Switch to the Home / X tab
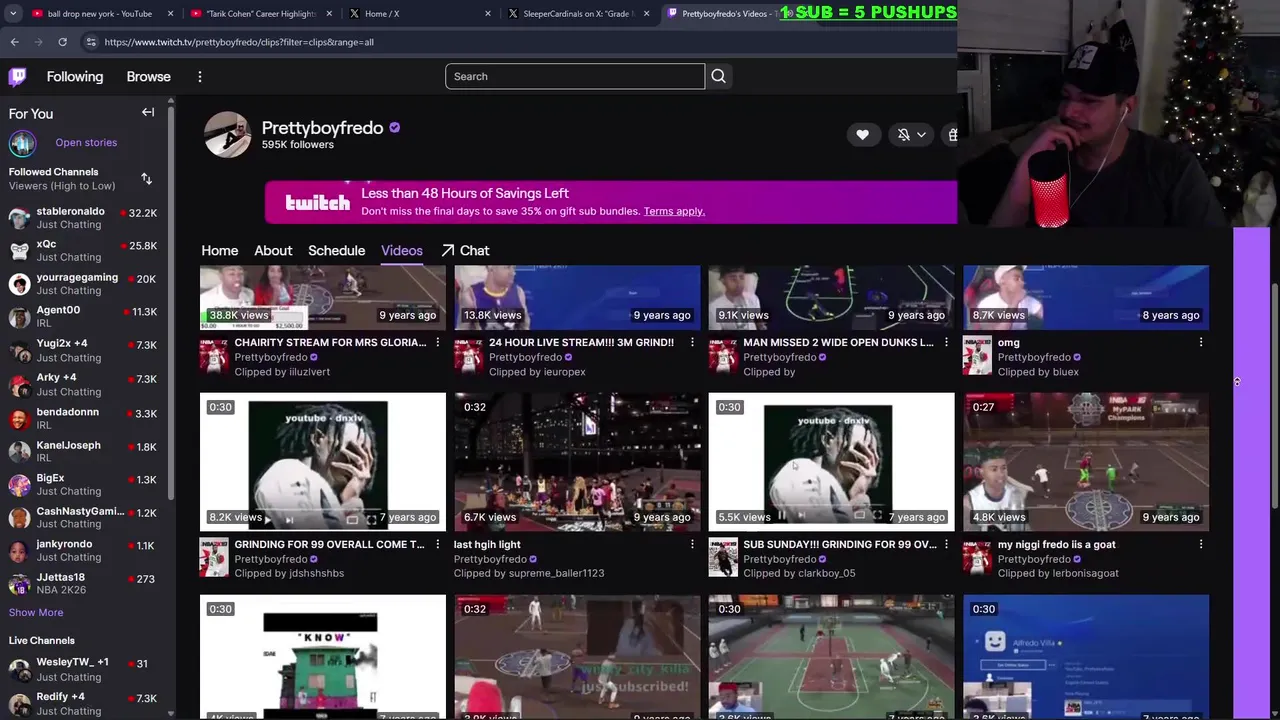Screen dimensions: 1280x720 pyautogui.click(x=420, y=14)
